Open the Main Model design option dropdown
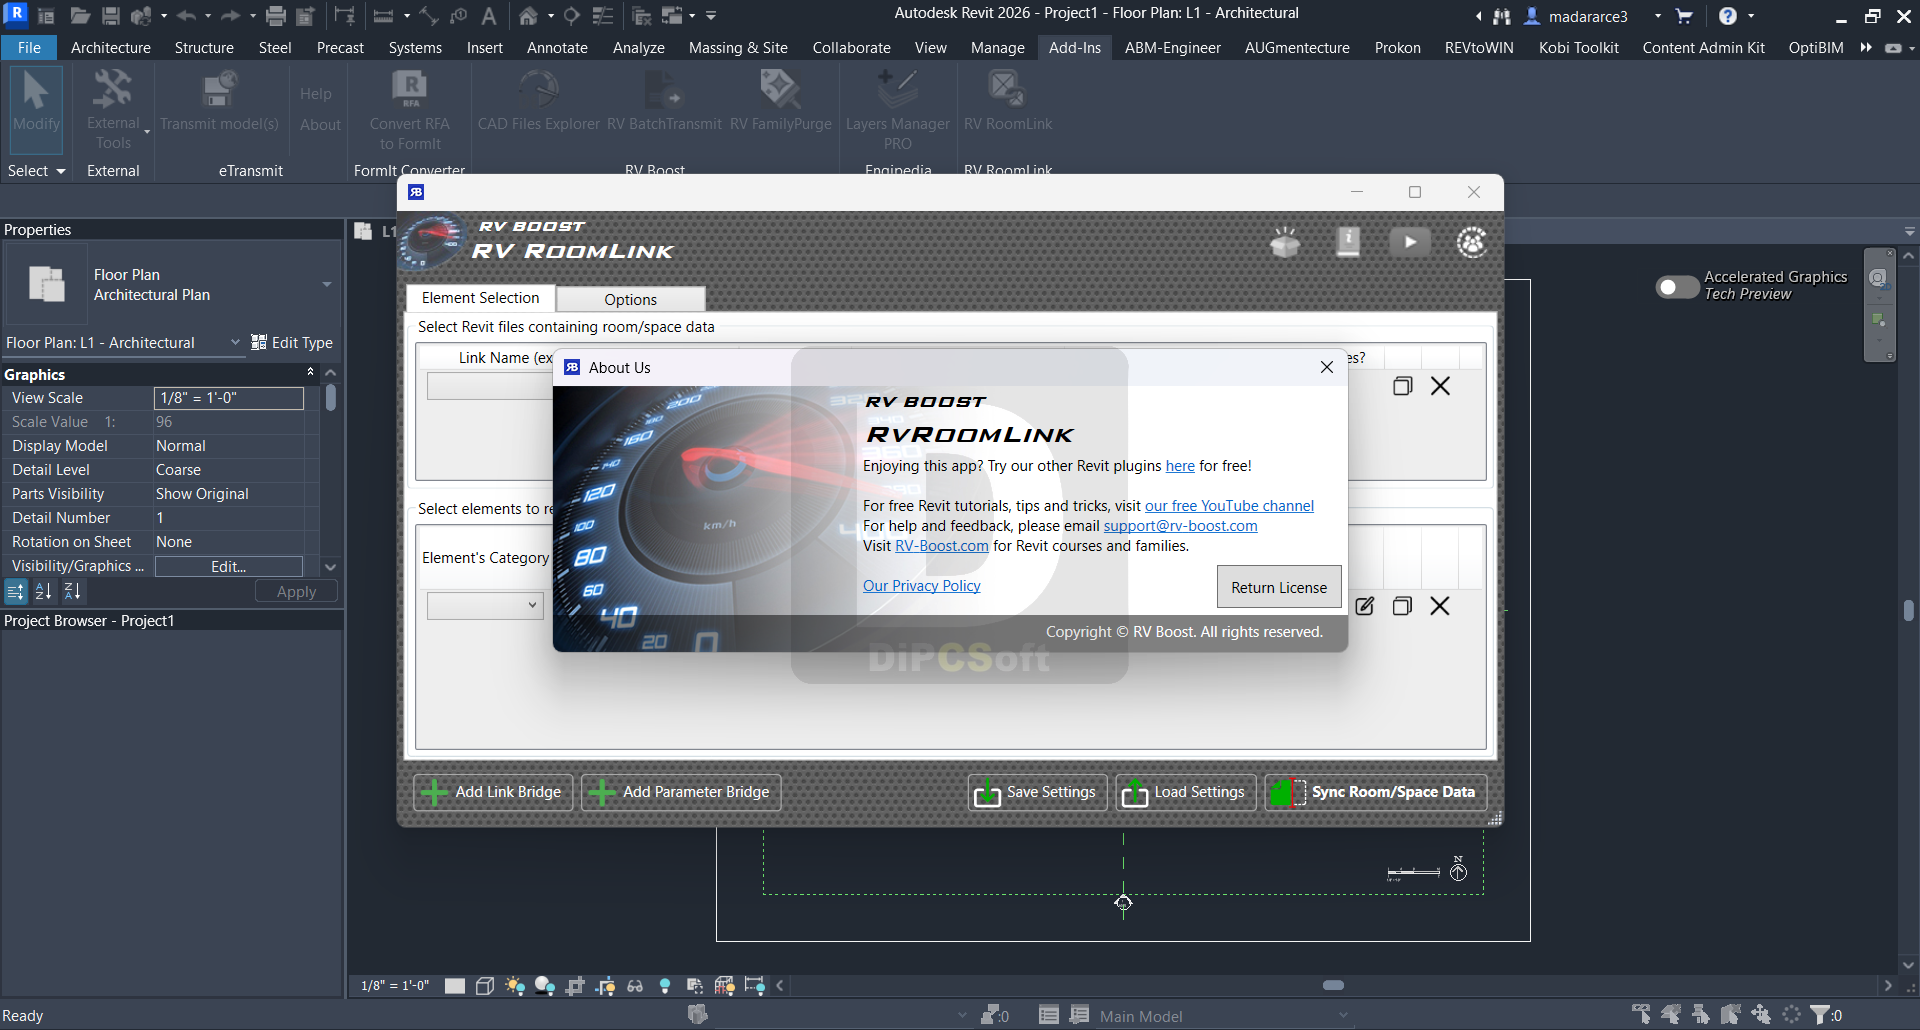 (1343, 1016)
